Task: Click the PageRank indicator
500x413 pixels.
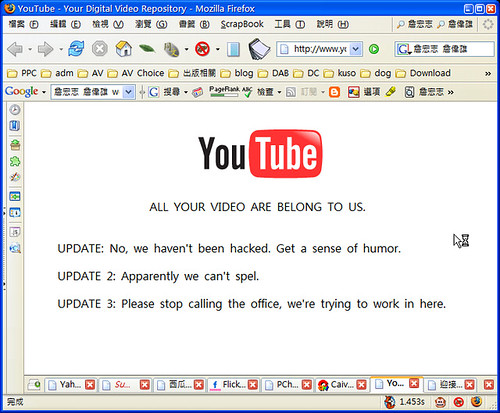Action: (x=224, y=91)
